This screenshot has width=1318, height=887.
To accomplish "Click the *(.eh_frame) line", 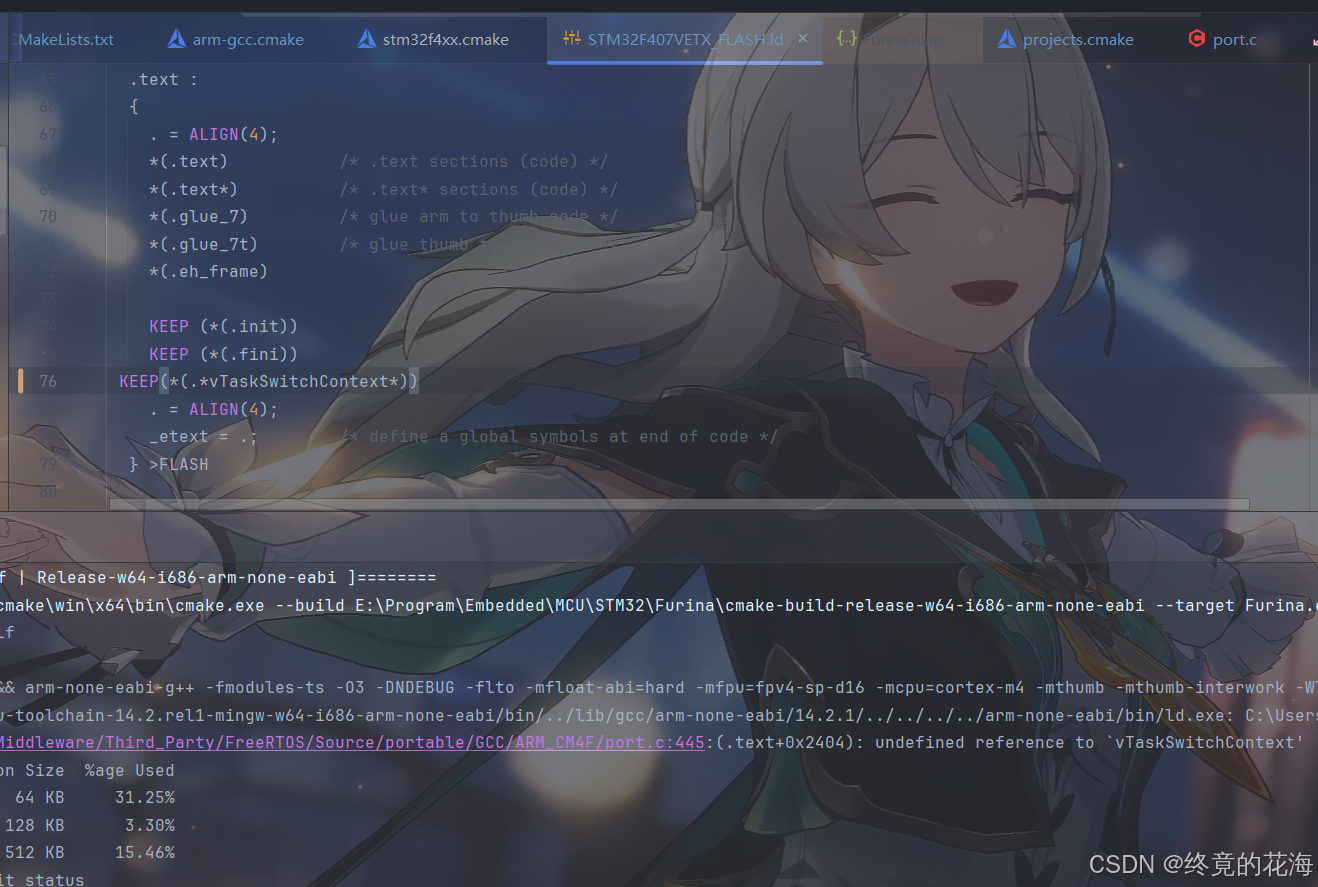I will (x=208, y=271).
